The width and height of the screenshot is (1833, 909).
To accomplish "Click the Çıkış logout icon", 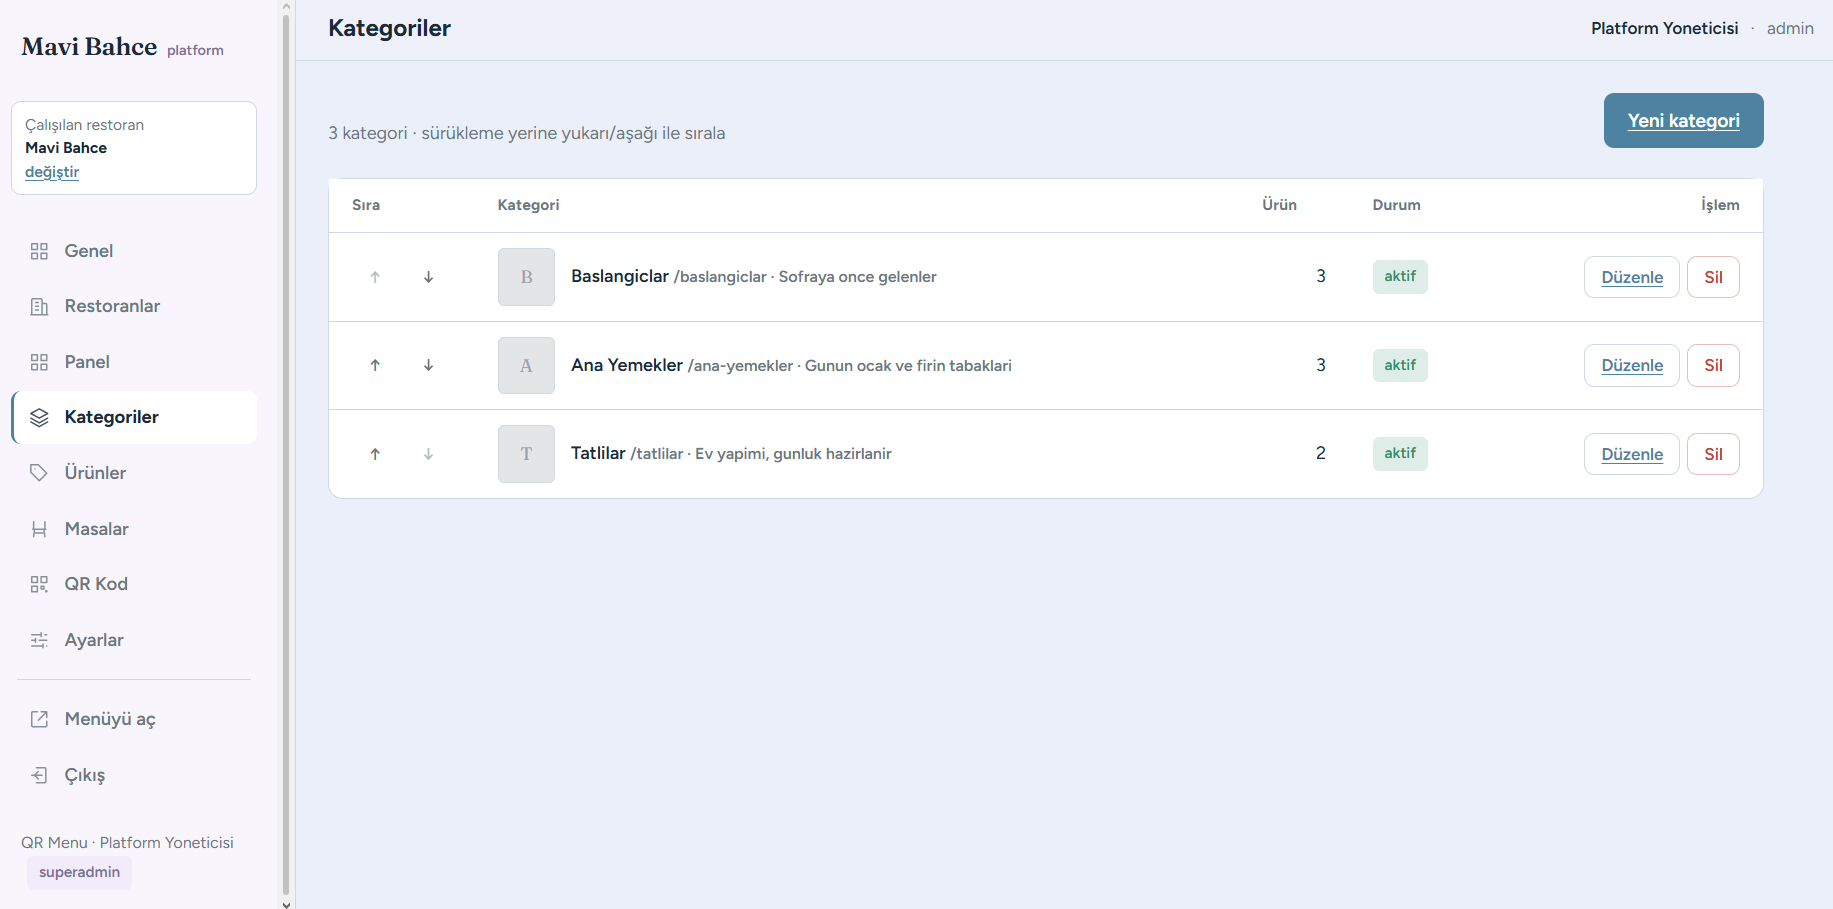I will (x=39, y=775).
